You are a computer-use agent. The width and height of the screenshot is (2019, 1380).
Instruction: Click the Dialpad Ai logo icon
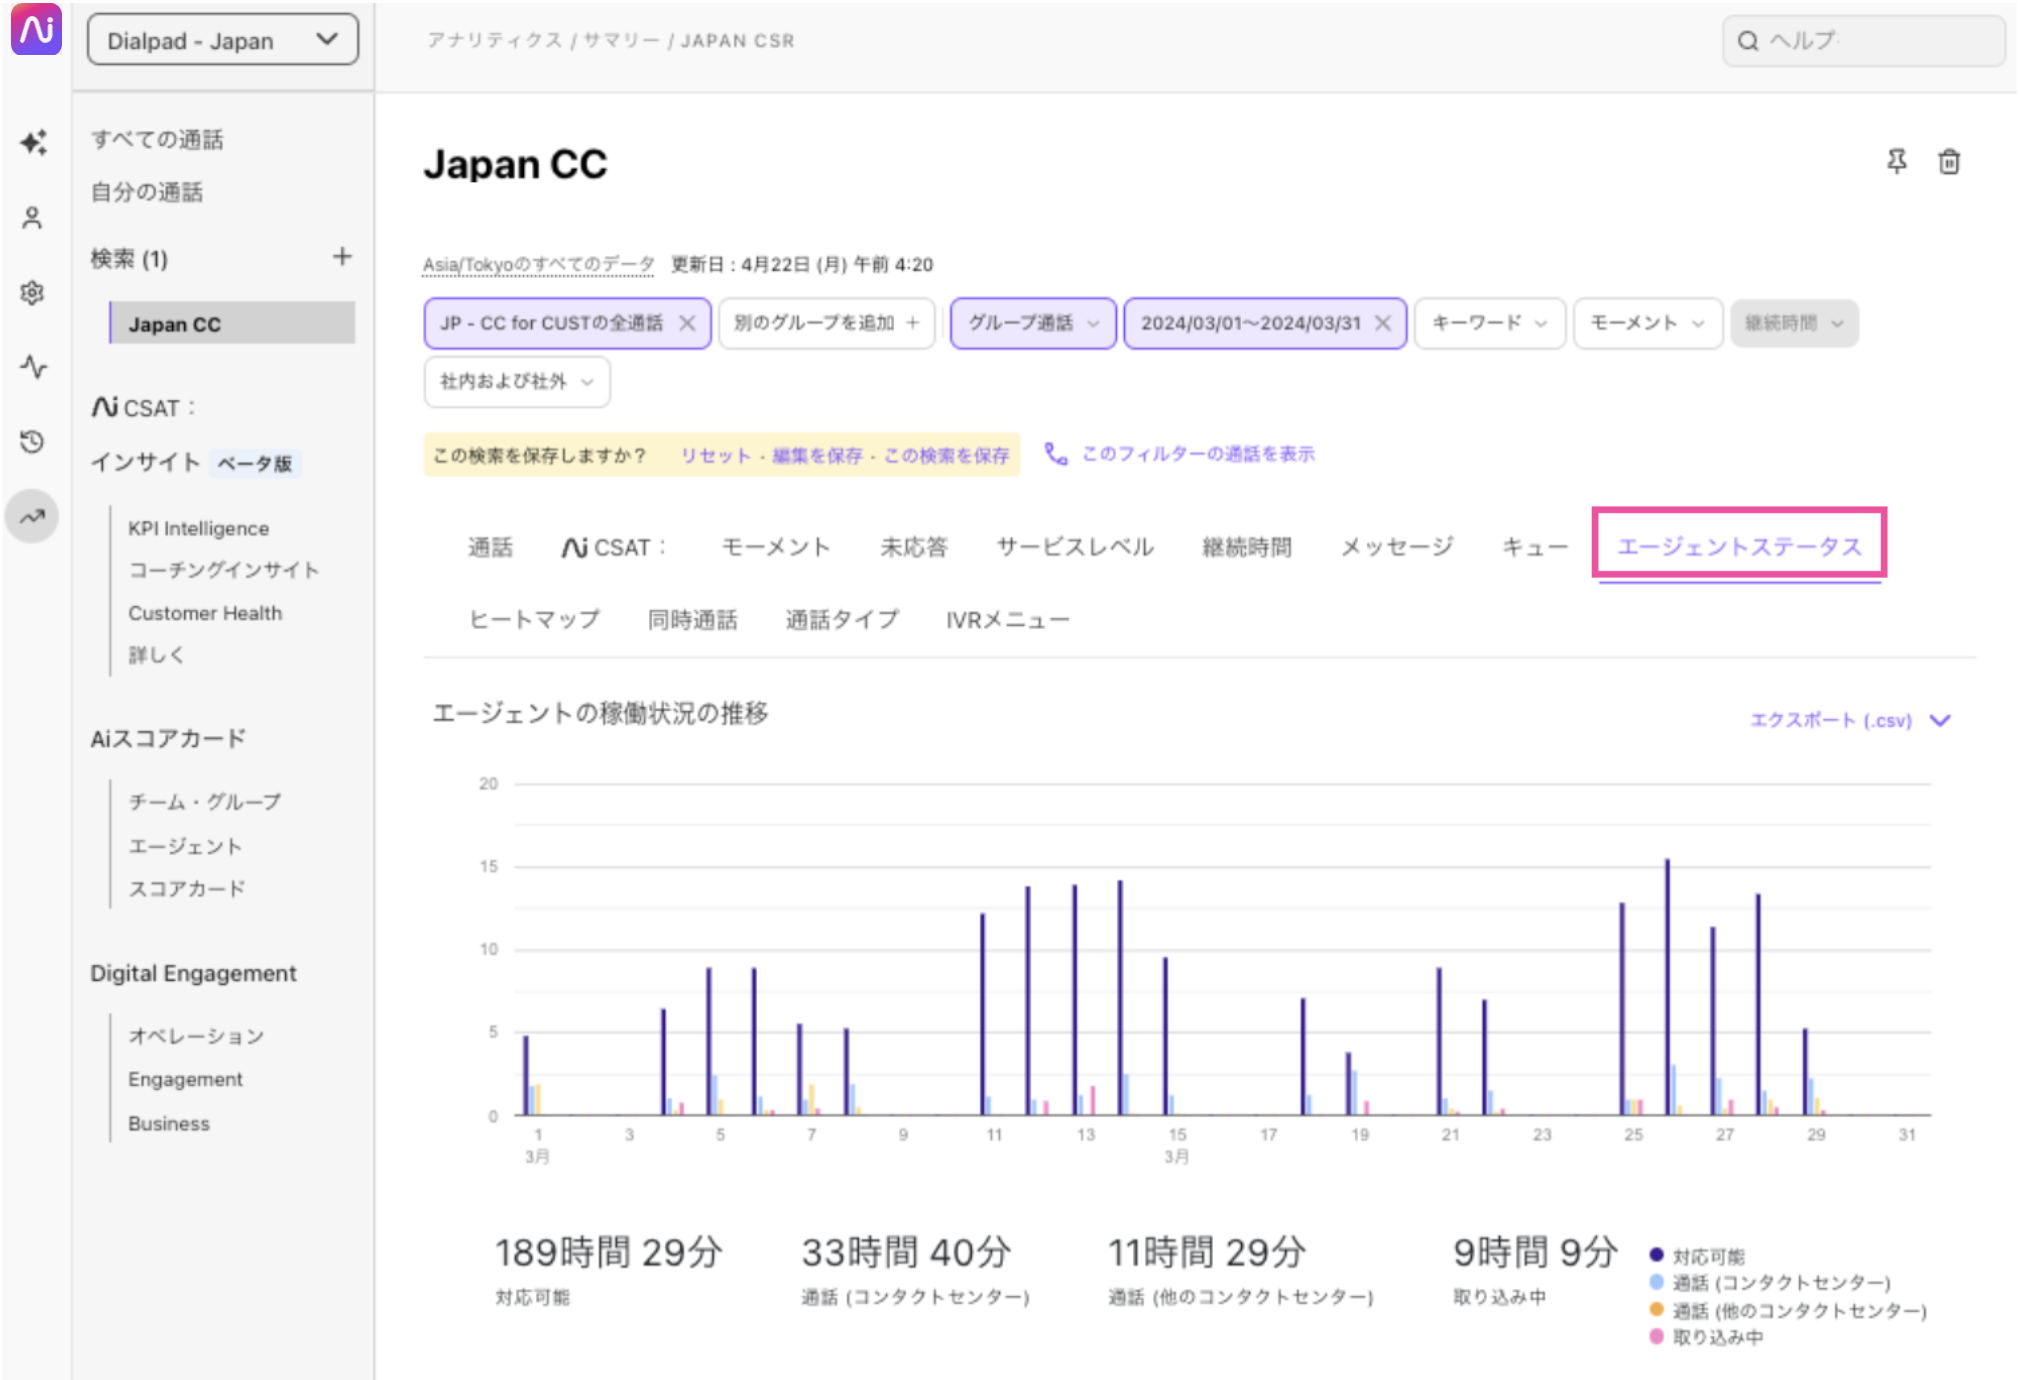click(x=36, y=30)
